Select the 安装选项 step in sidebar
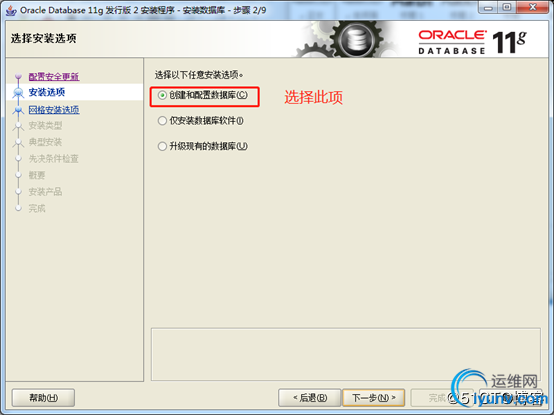The height and width of the screenshot is (415, 554). tap(47, 92)
